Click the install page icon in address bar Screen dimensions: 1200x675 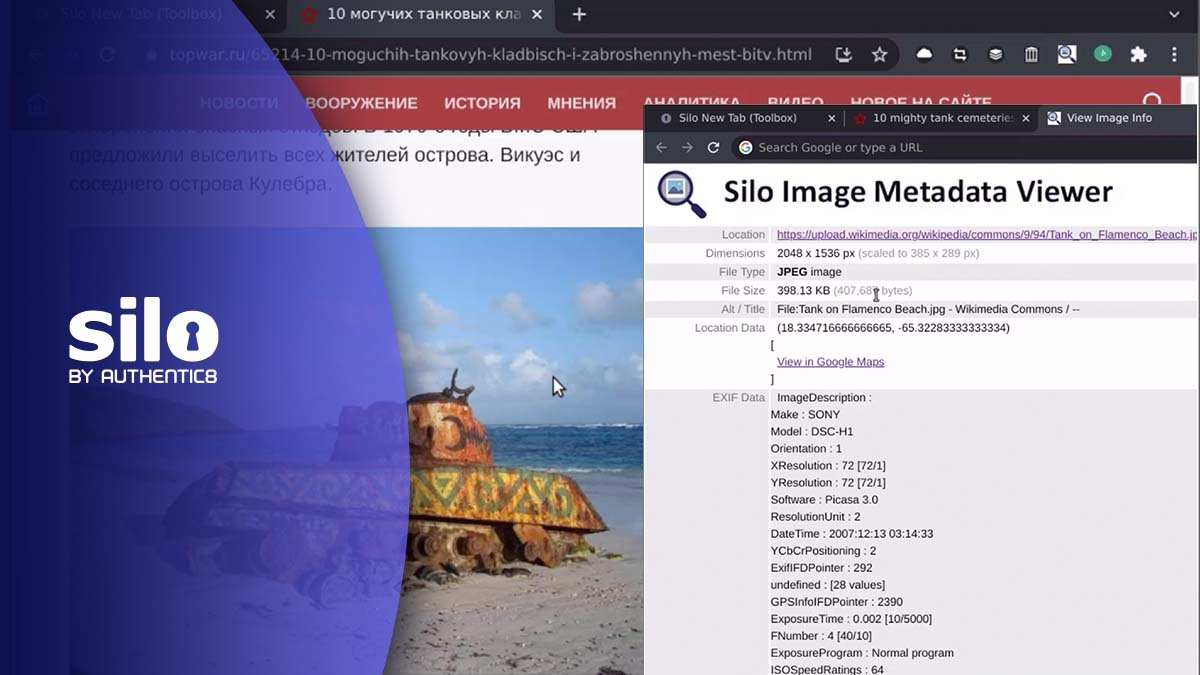[x=844, y=55]
